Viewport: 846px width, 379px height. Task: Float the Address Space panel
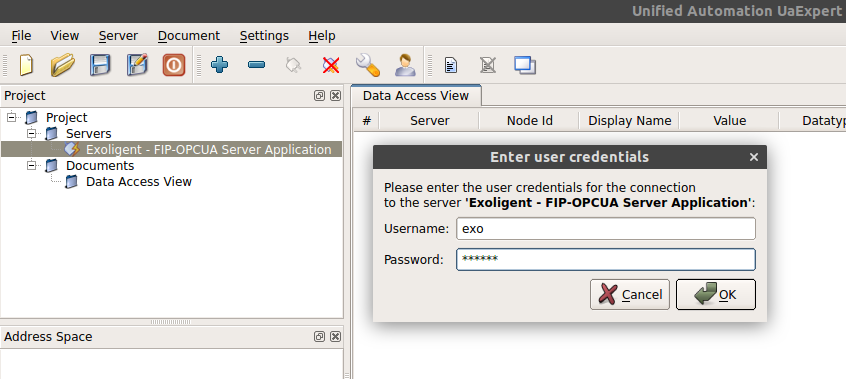click(319, 336)
